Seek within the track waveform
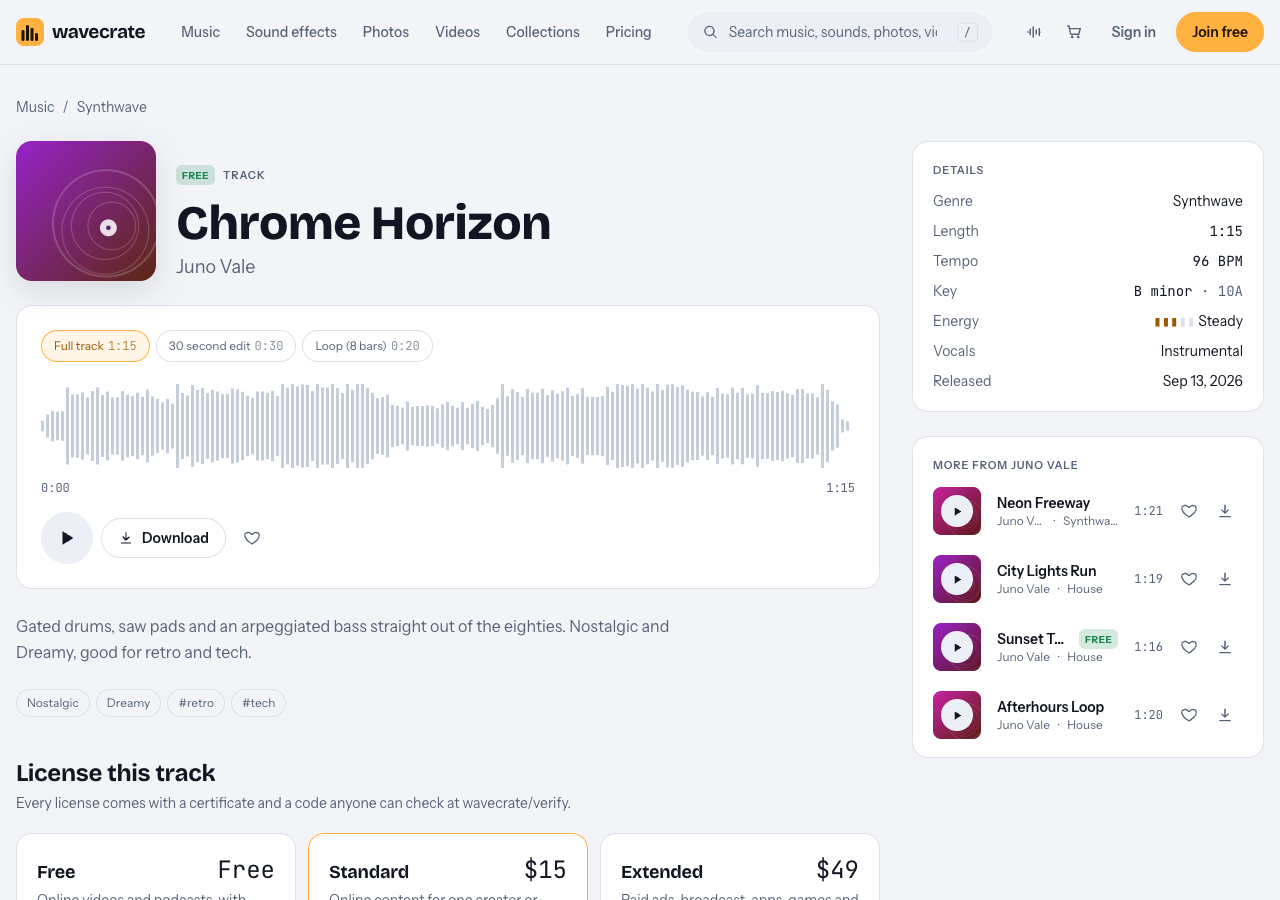1280x900 pixels. point(448,425)
